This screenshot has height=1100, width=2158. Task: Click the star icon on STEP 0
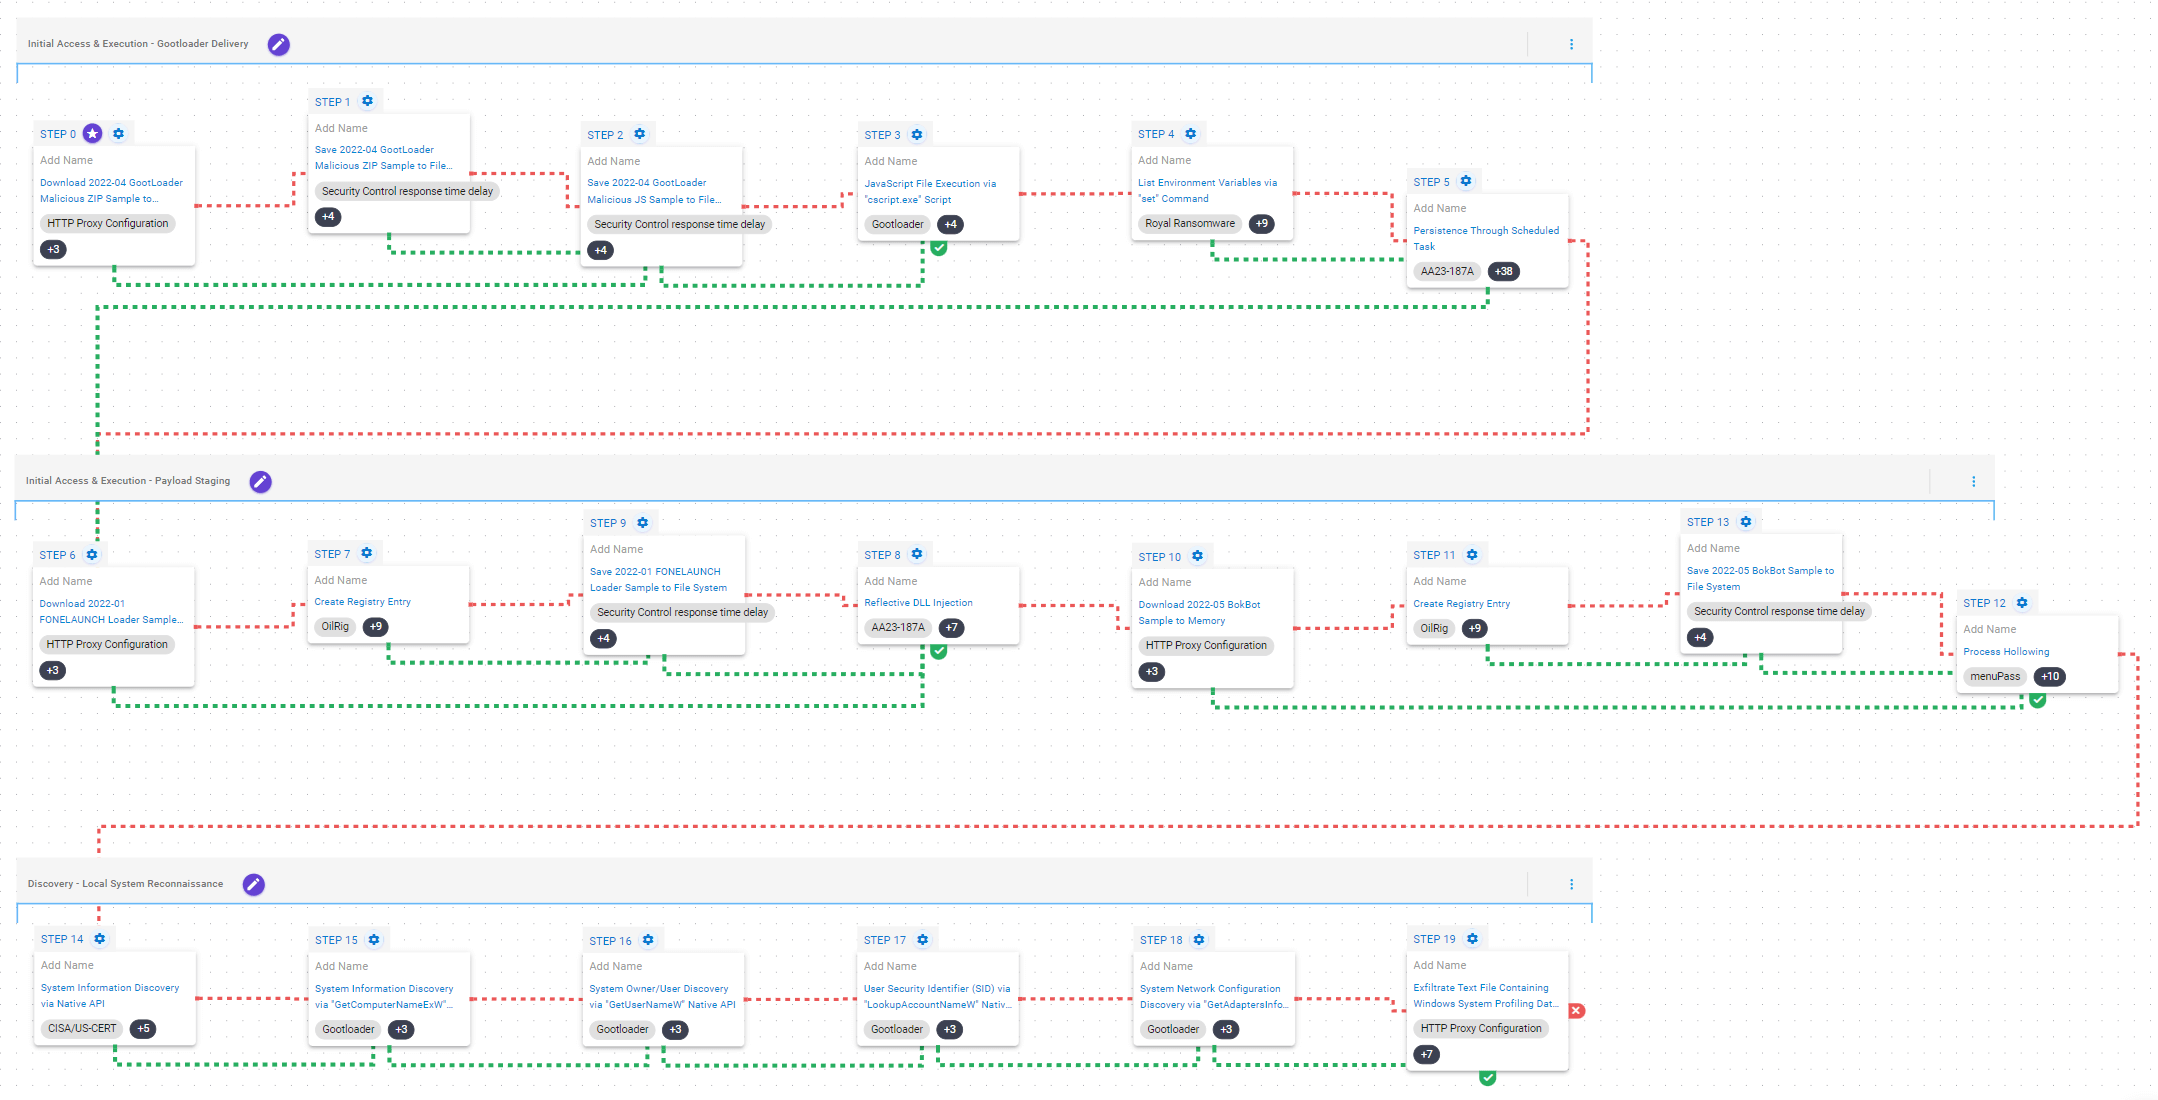tap(93, 133)
